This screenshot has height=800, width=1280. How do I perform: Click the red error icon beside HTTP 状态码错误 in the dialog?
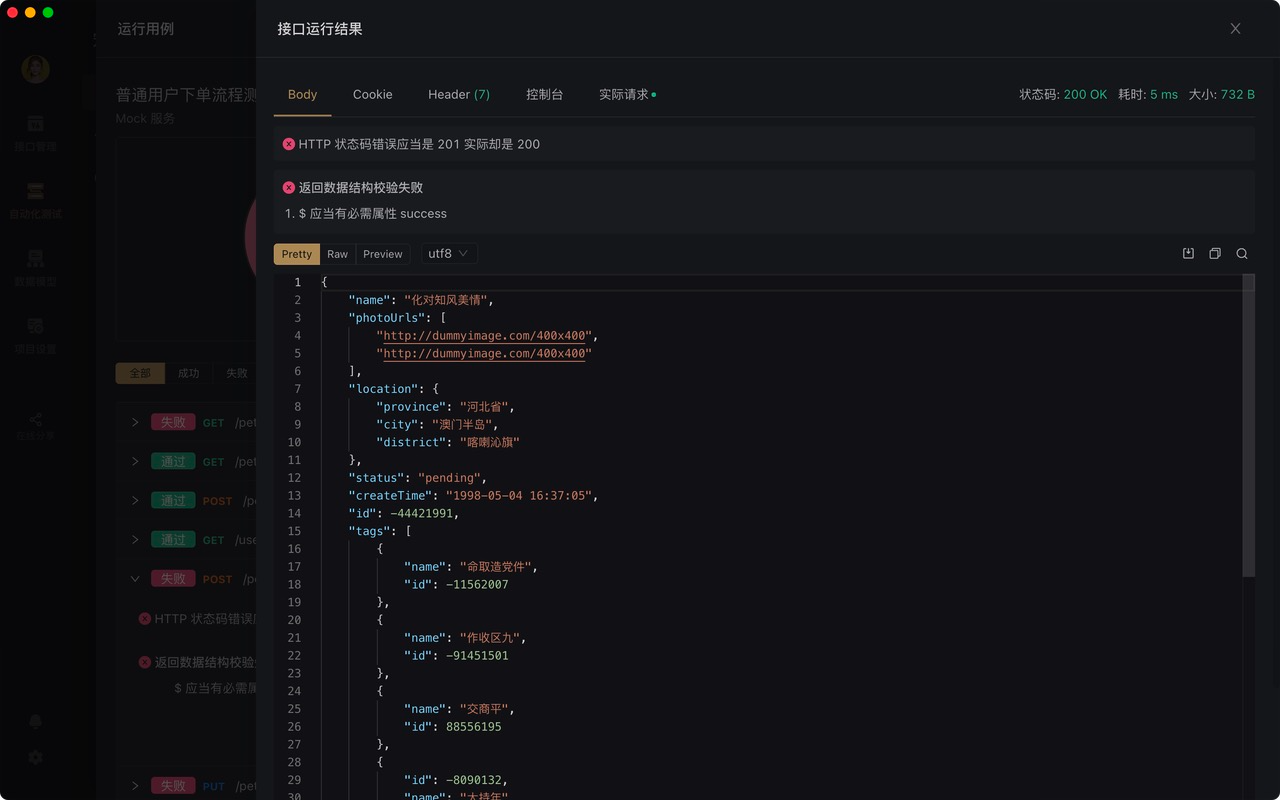(289, 144)
